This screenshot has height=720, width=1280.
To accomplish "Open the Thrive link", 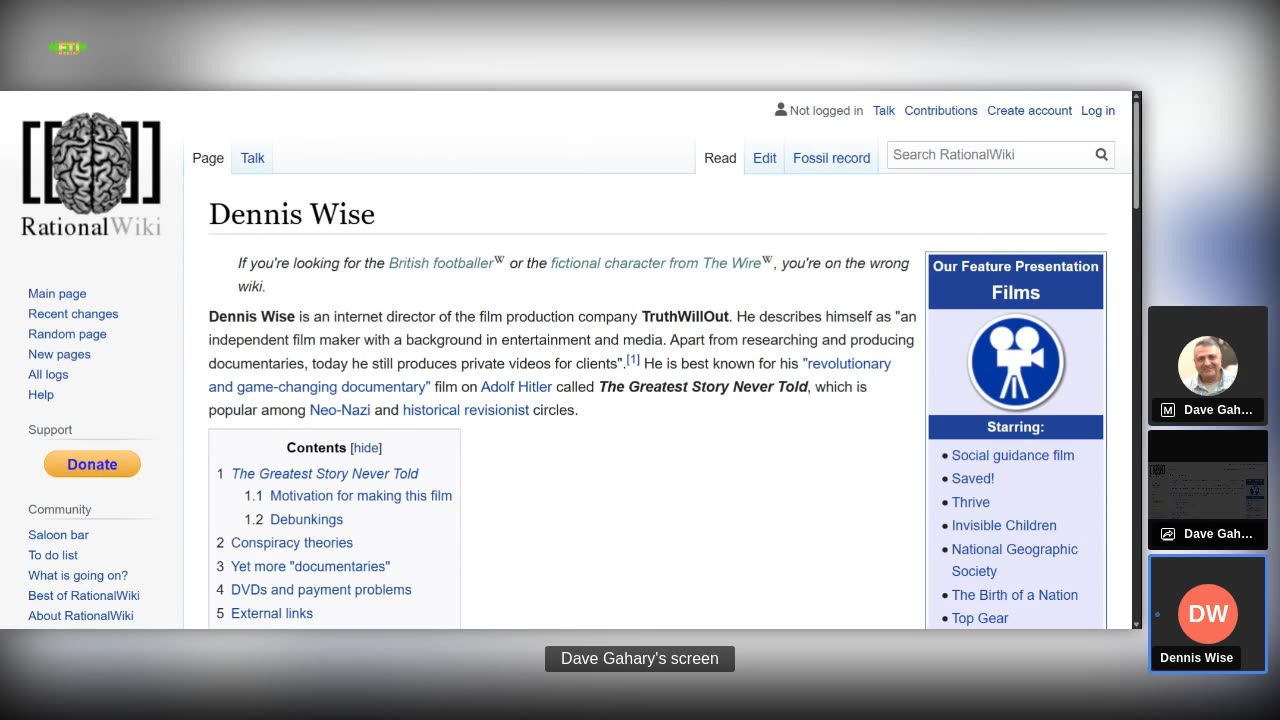I will click(x=971, y=502).
